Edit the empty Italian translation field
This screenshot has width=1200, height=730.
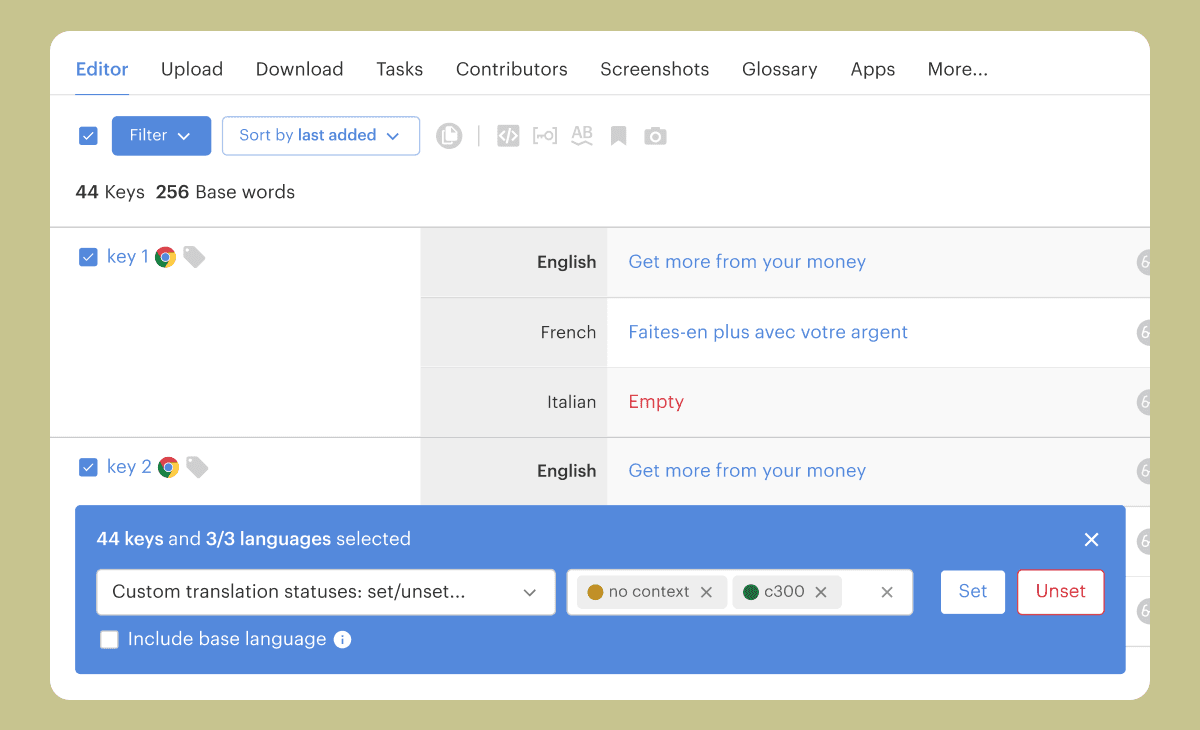pyautogui.click(x=656, y=402)
